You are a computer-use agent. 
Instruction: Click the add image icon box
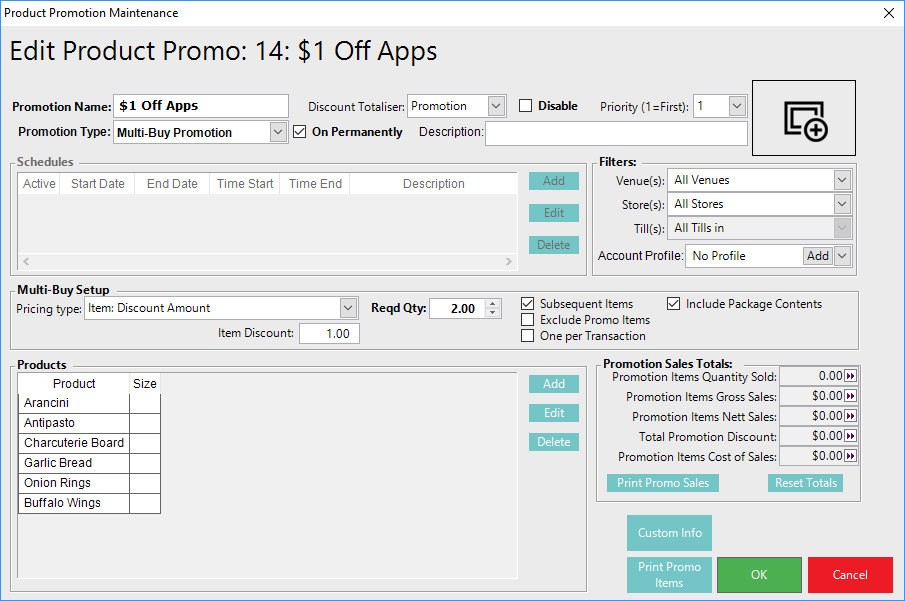pos(804,118)
